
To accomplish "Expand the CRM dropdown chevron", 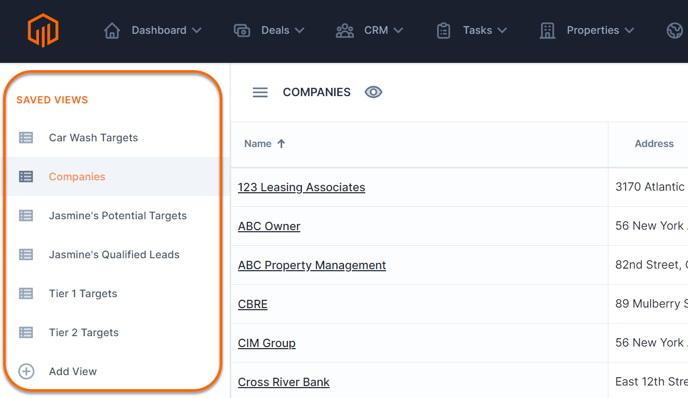I will (398, 30).
